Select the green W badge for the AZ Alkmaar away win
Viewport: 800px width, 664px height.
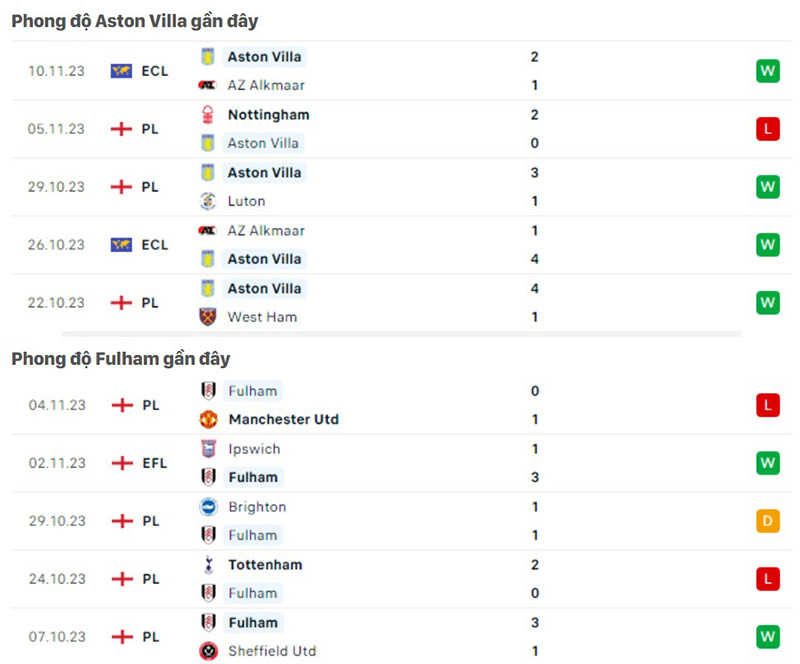(x=766, y=244)
